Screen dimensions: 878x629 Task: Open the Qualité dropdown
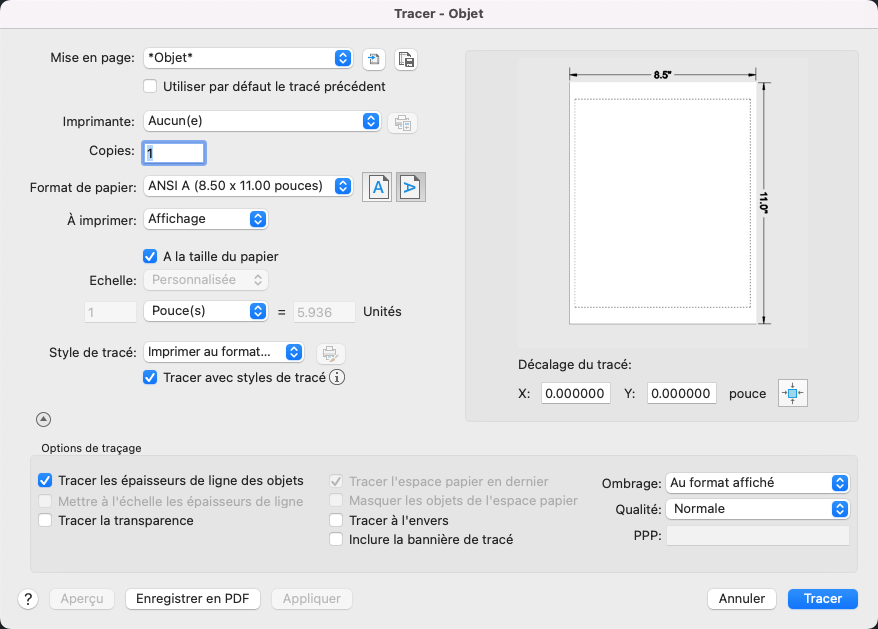pyautogui.click(x=757, y=509)
